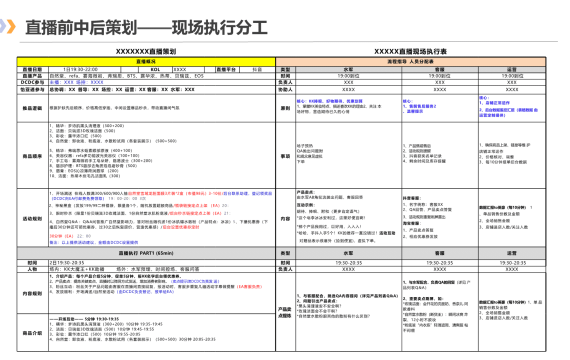Select the gray 直播执行 PART1 (65min) header
The image size is (570, 360).
[x=146, y=253]
